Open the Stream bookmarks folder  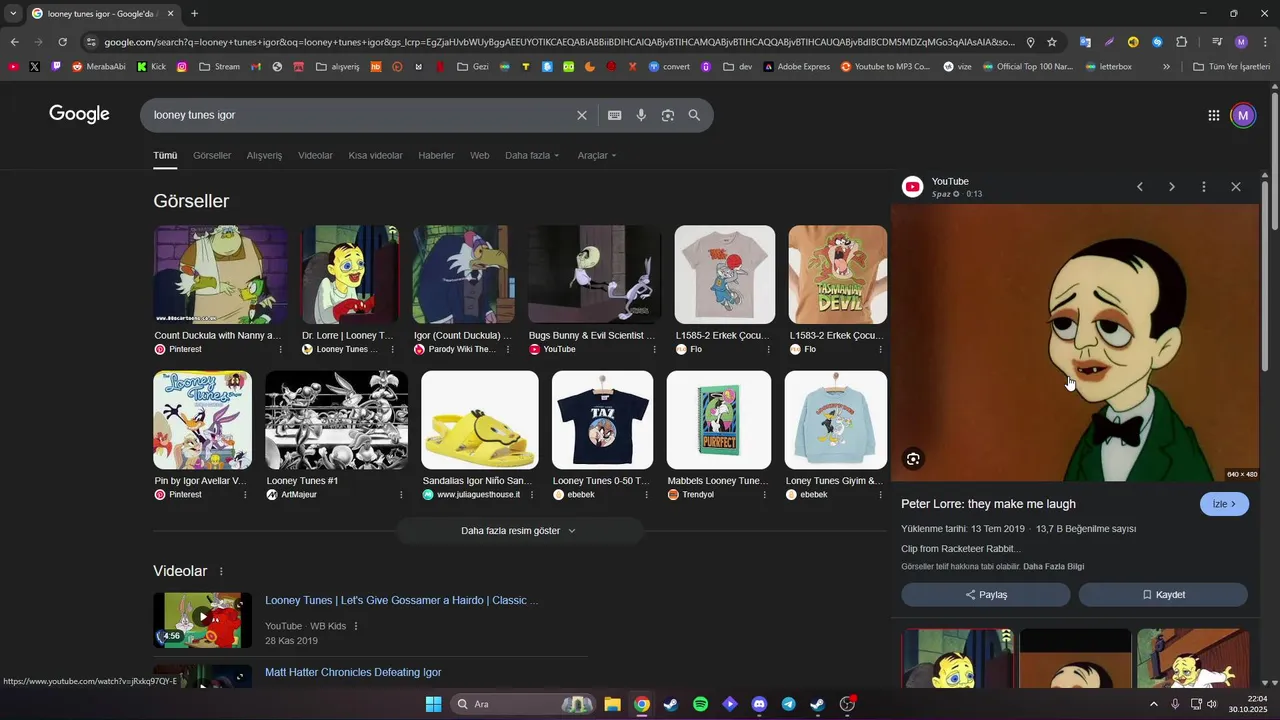coord(219,67)
